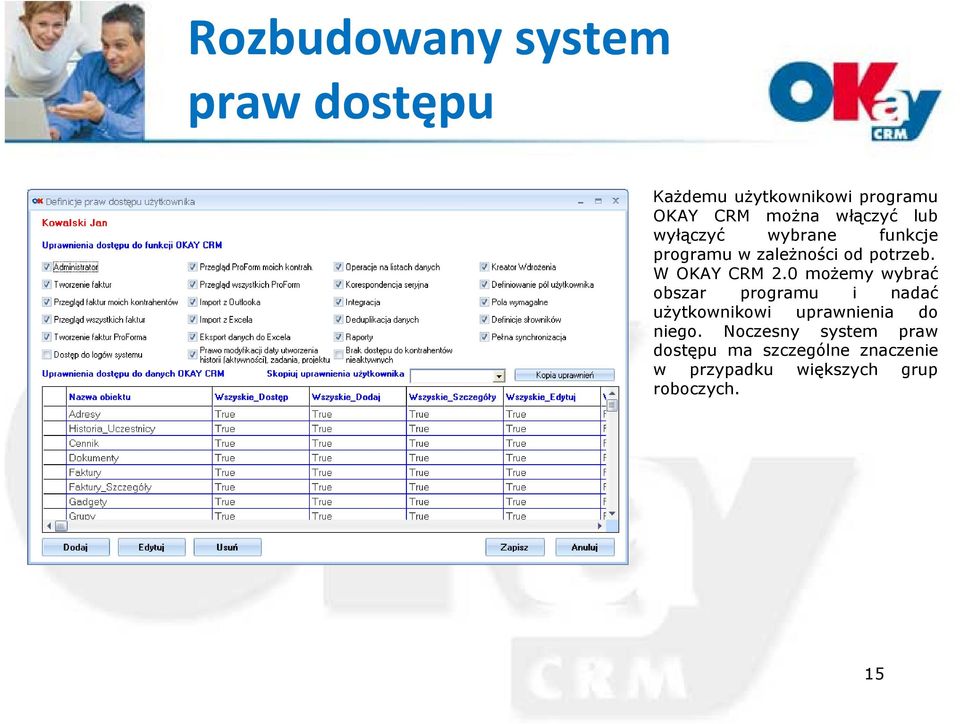The image size is (960, 724).
Task: Click Wszyskie_Dodaj value in Cennik row
Action: [358, 444]
